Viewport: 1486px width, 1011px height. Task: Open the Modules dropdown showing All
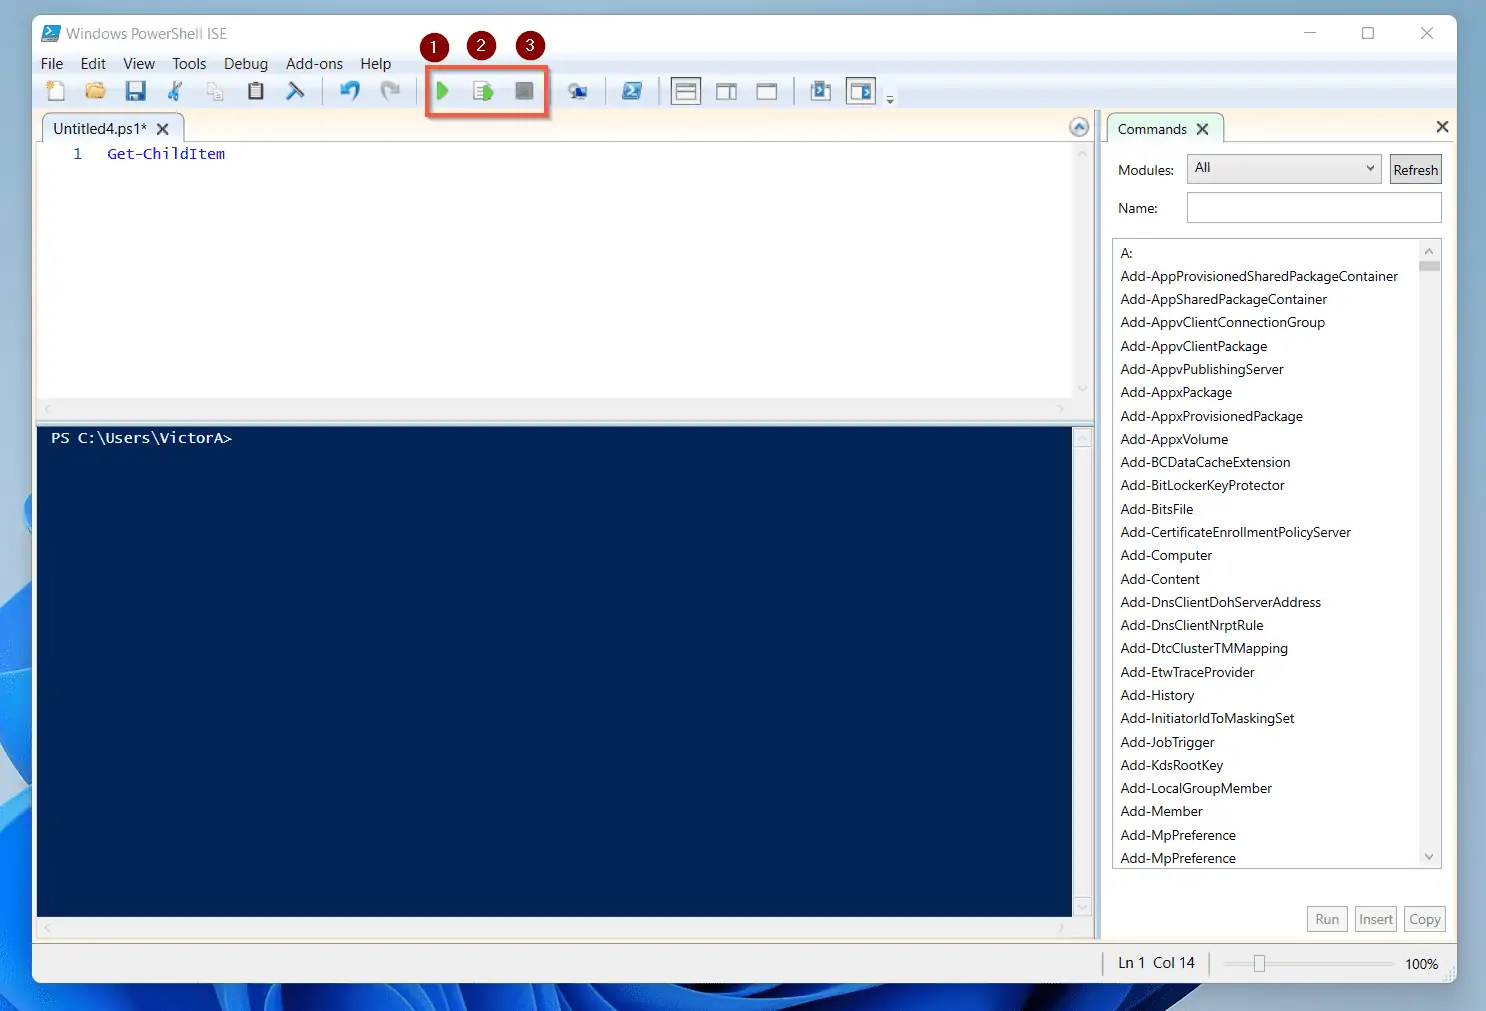pos(1284,168)
